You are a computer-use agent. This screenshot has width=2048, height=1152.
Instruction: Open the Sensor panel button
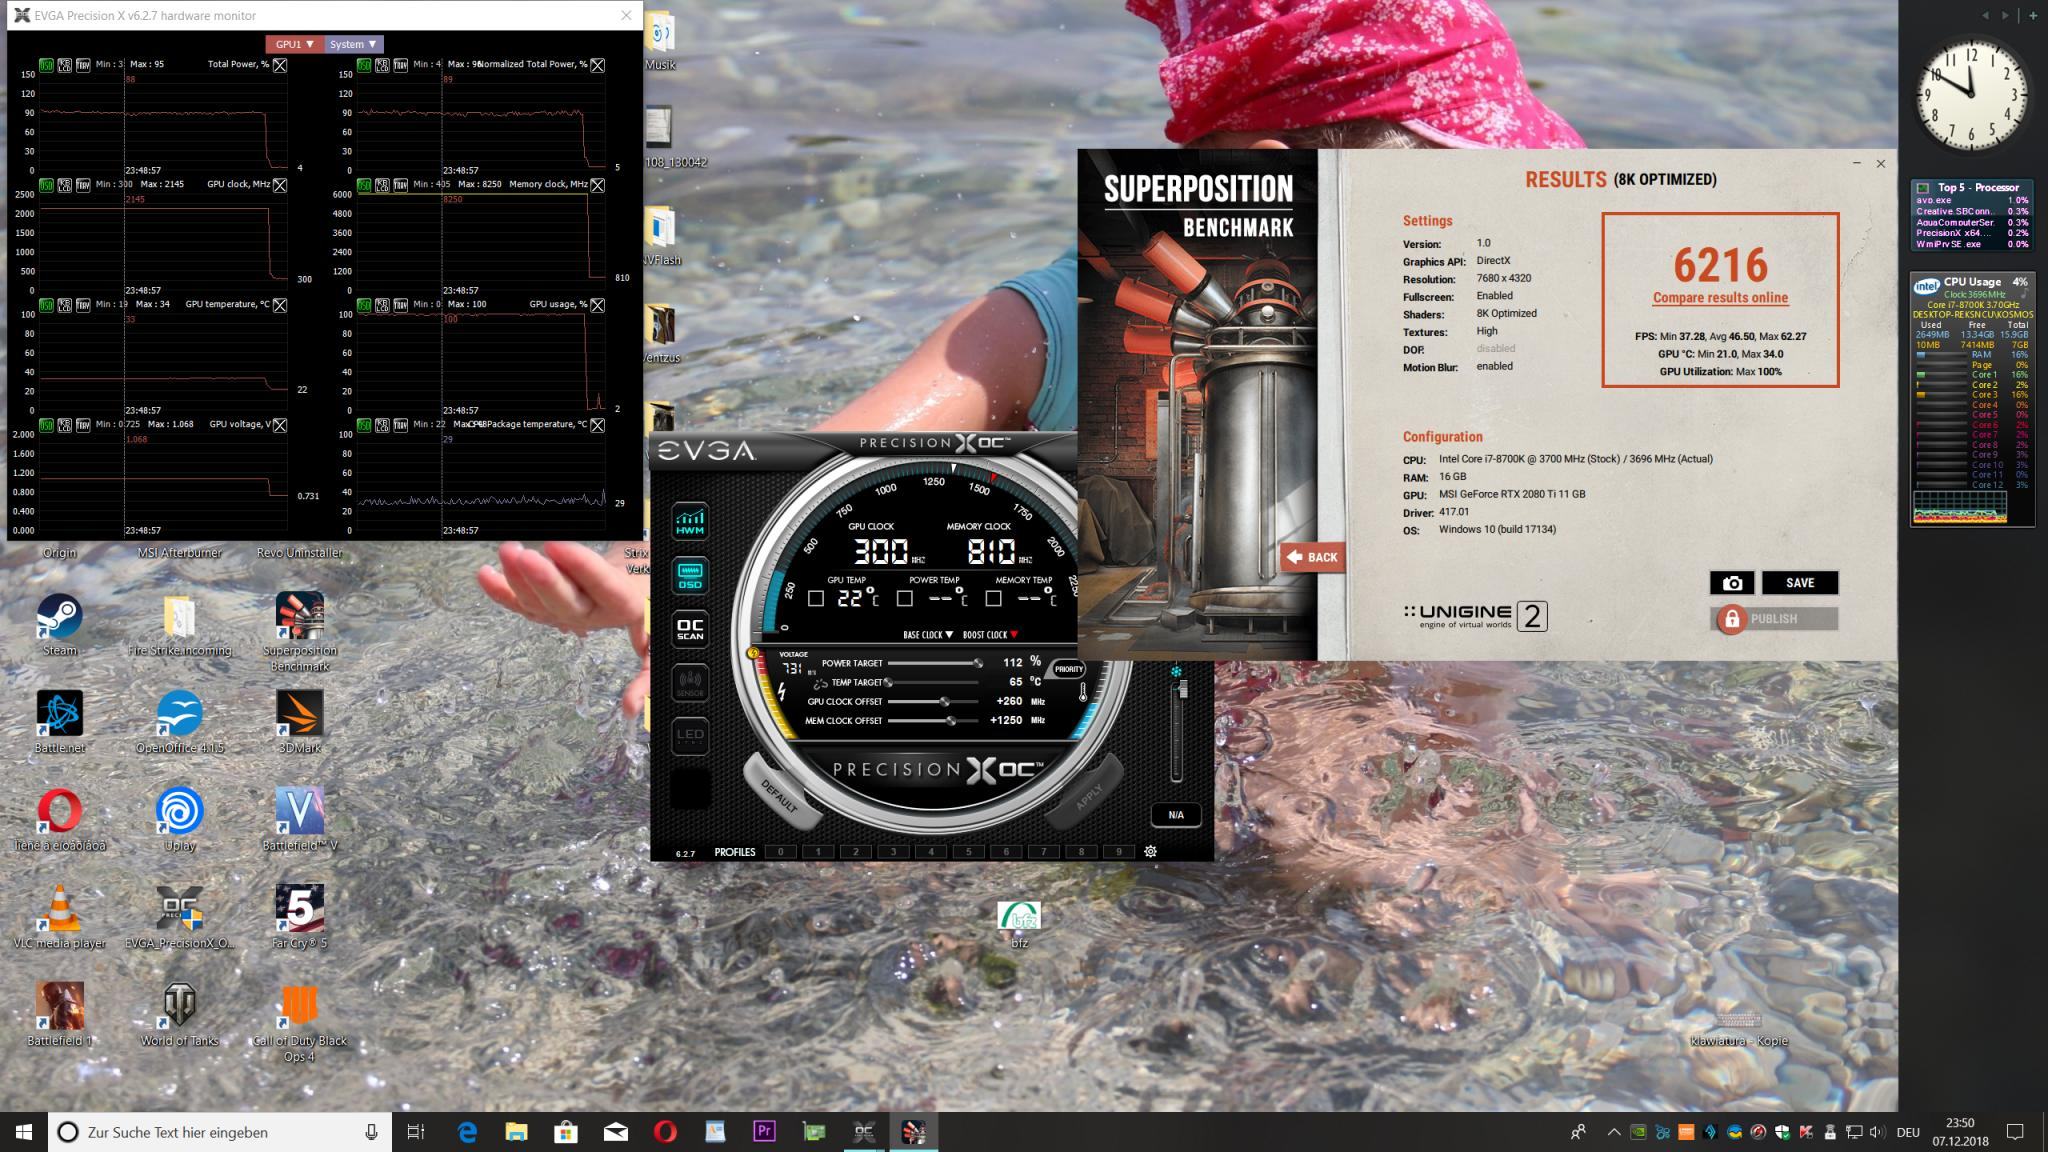(x=690, y=682)
